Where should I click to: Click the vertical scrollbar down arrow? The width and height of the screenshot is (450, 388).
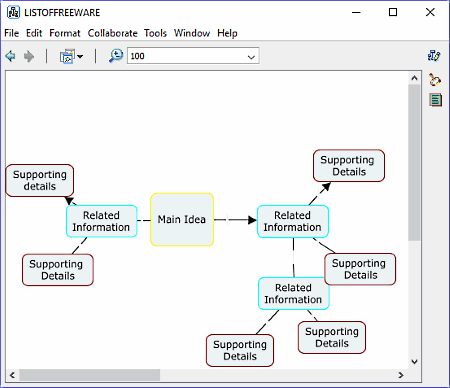point(414,362)
